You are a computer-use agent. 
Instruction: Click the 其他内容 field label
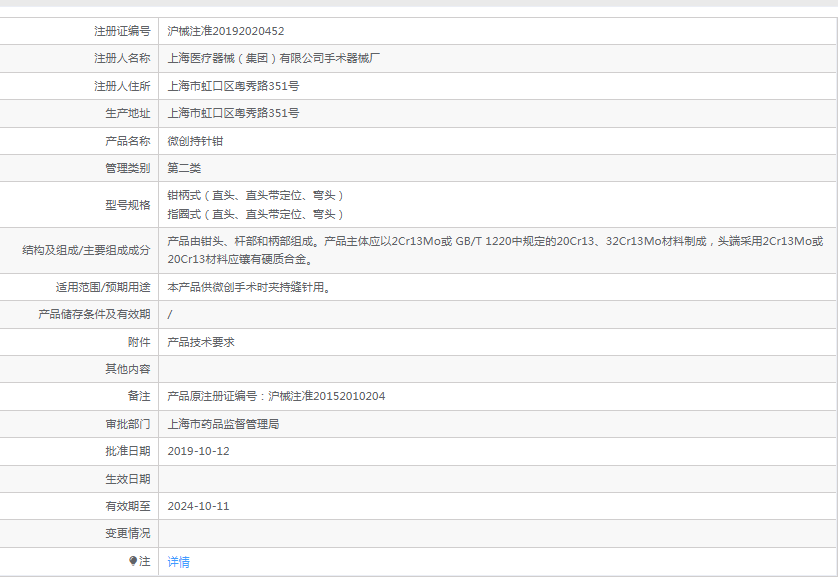(x=128, y=369)
